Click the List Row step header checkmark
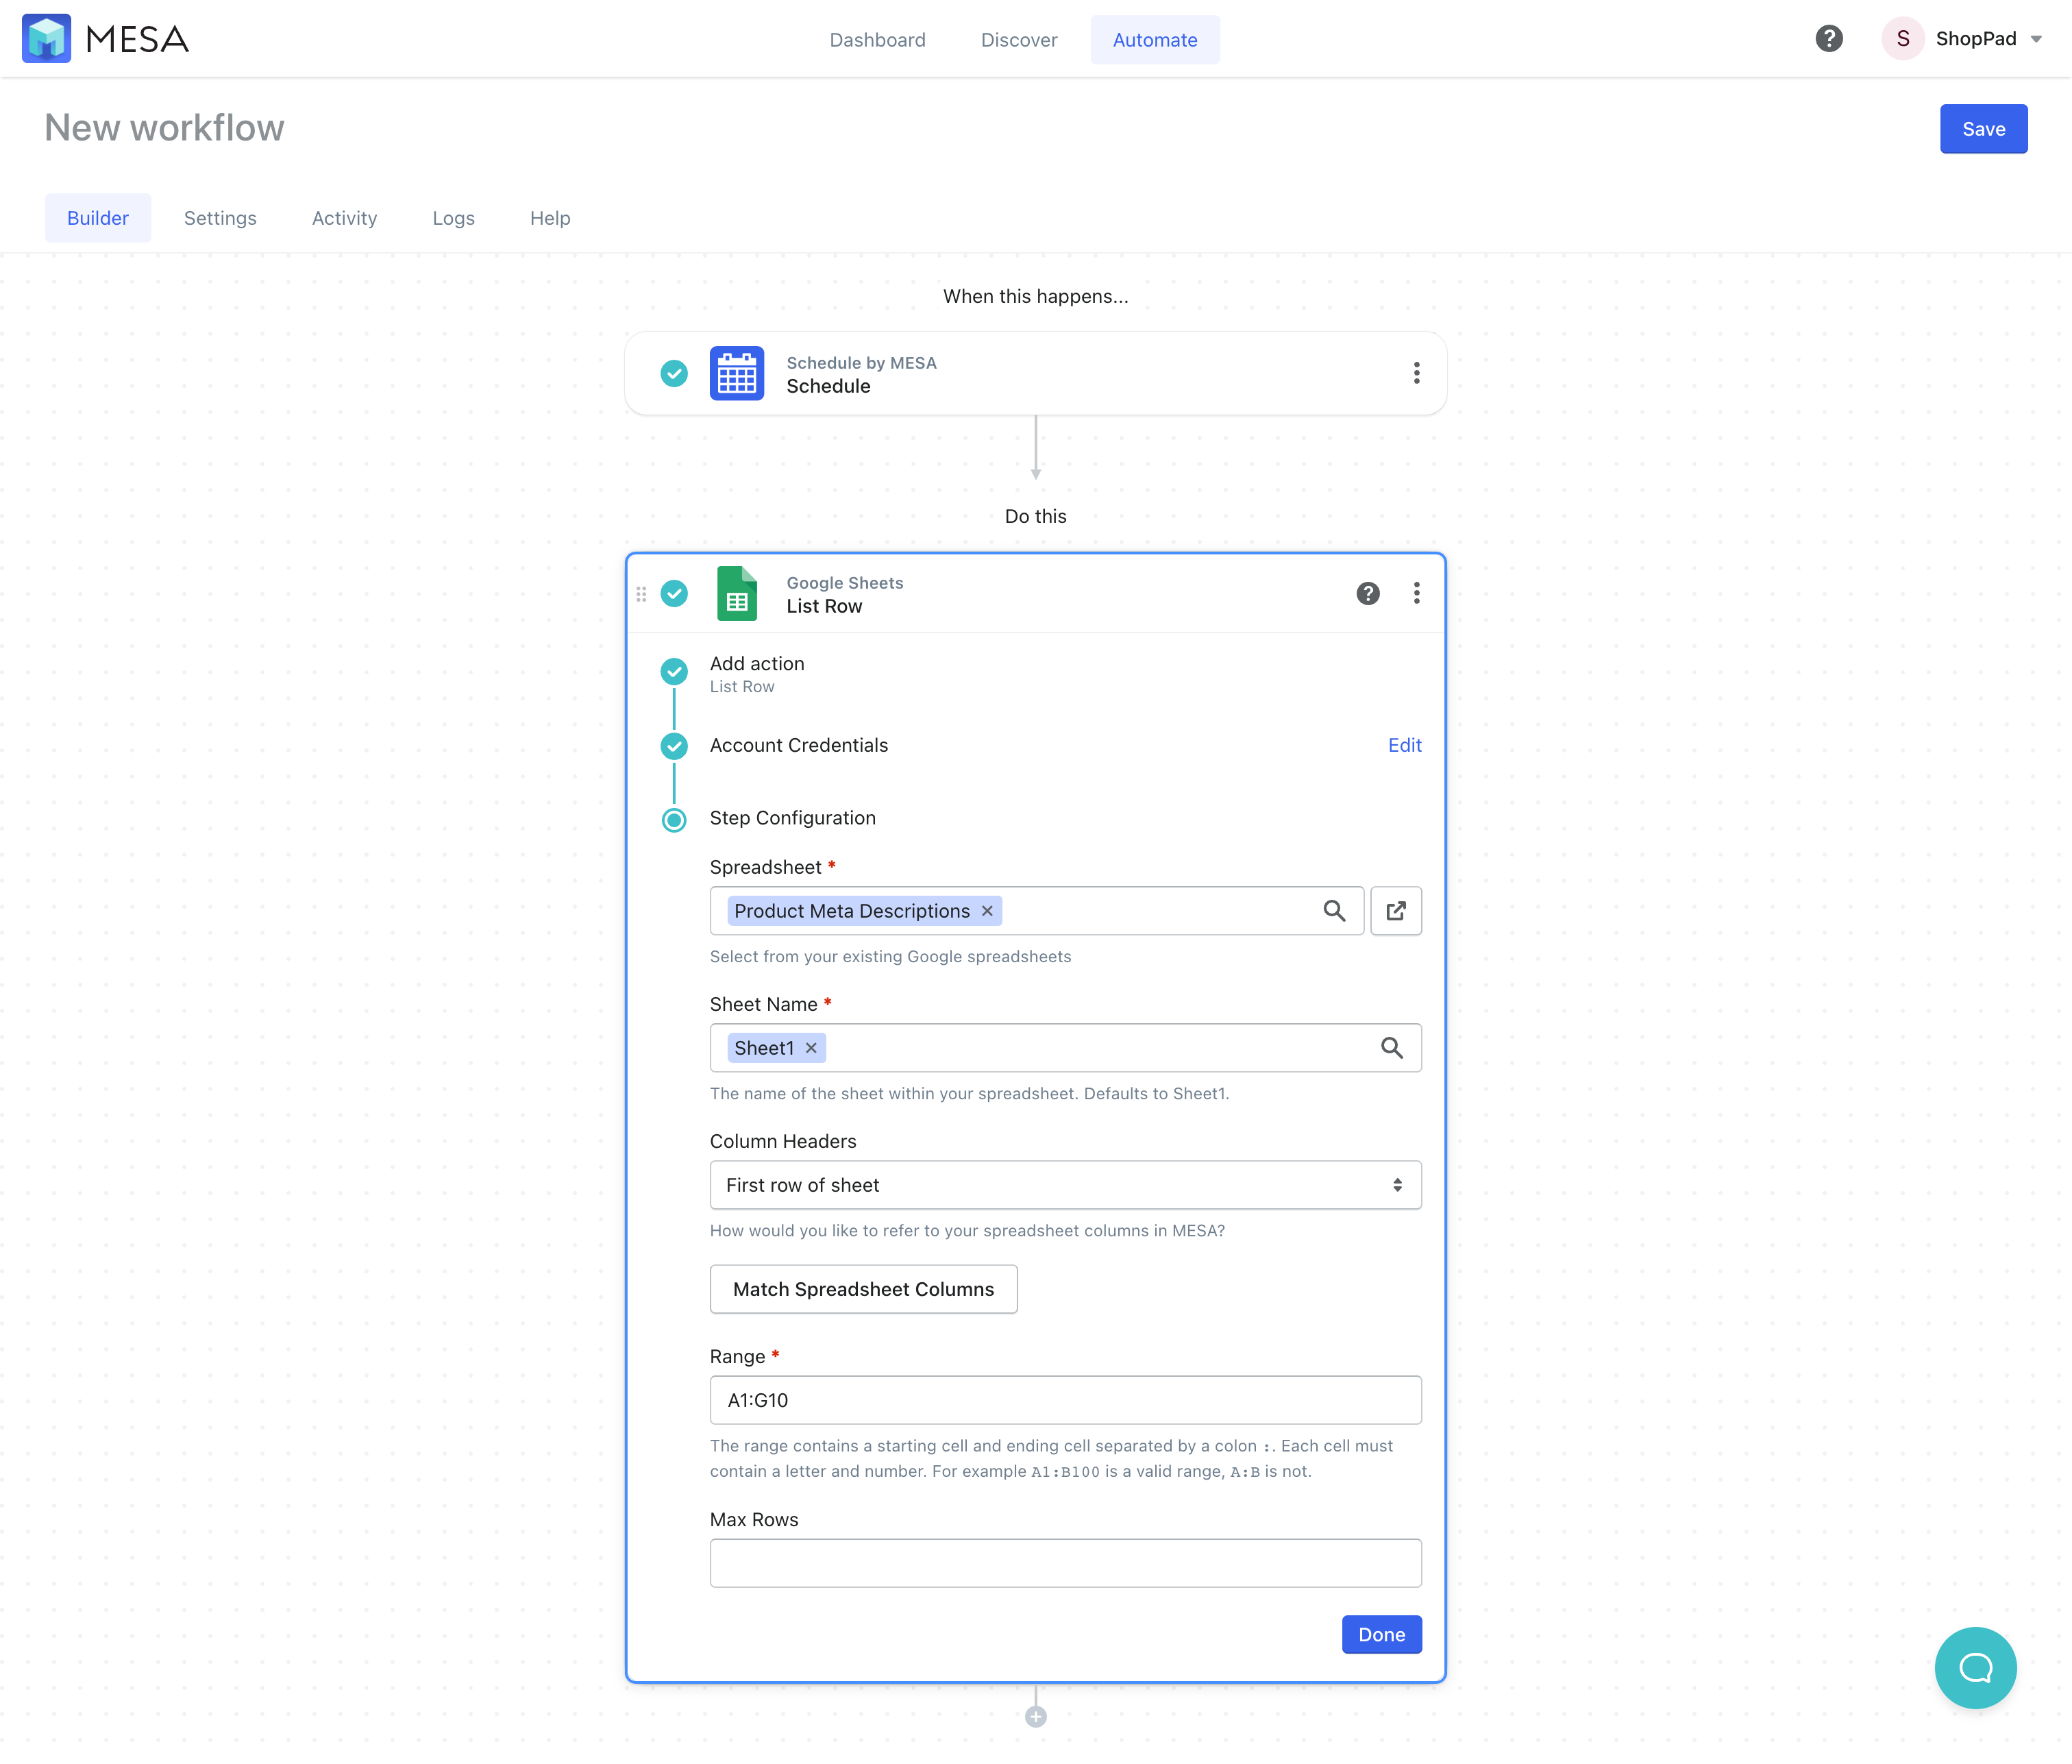 pyautogui.click(x=674, y=593)
